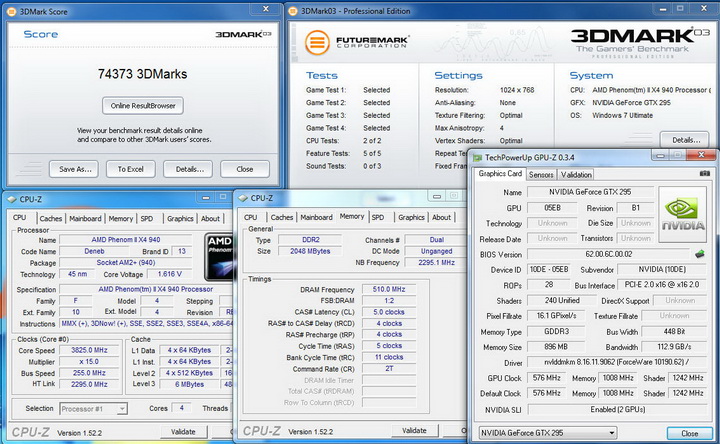The width and height of the screenshot is (720, 444).
Task: Click the GPU-Z Name field NVIDIA GeForce GTX 295
Action: pos(590,192)
